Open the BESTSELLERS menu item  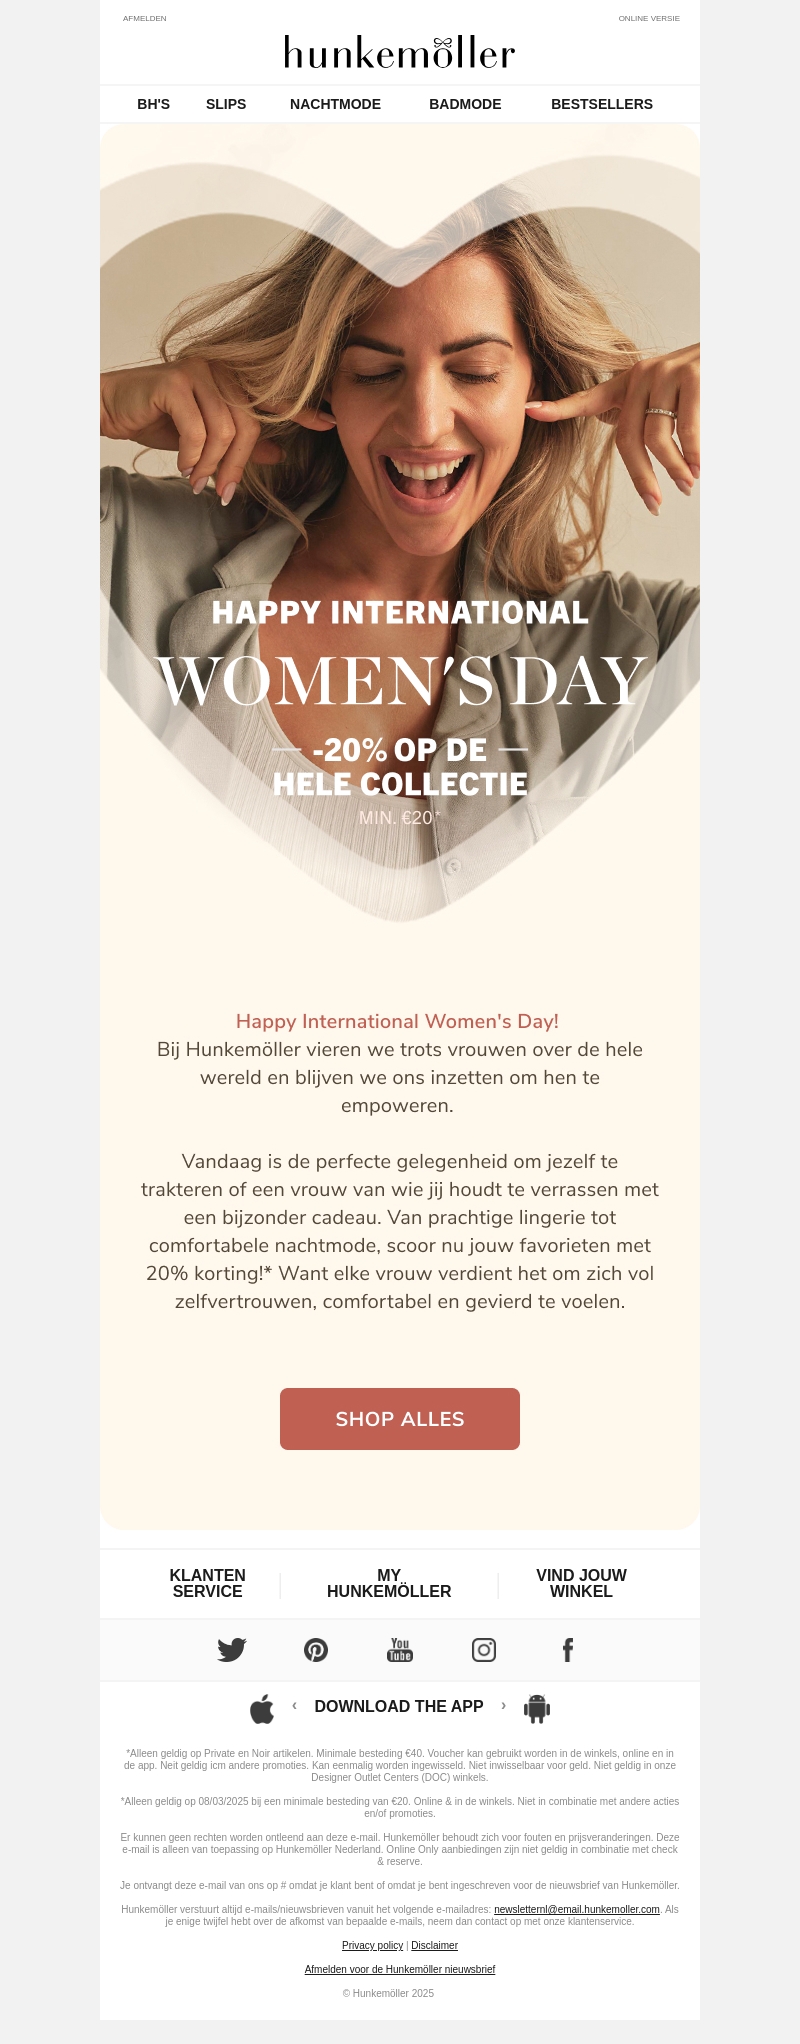click(x=601, y=104)
